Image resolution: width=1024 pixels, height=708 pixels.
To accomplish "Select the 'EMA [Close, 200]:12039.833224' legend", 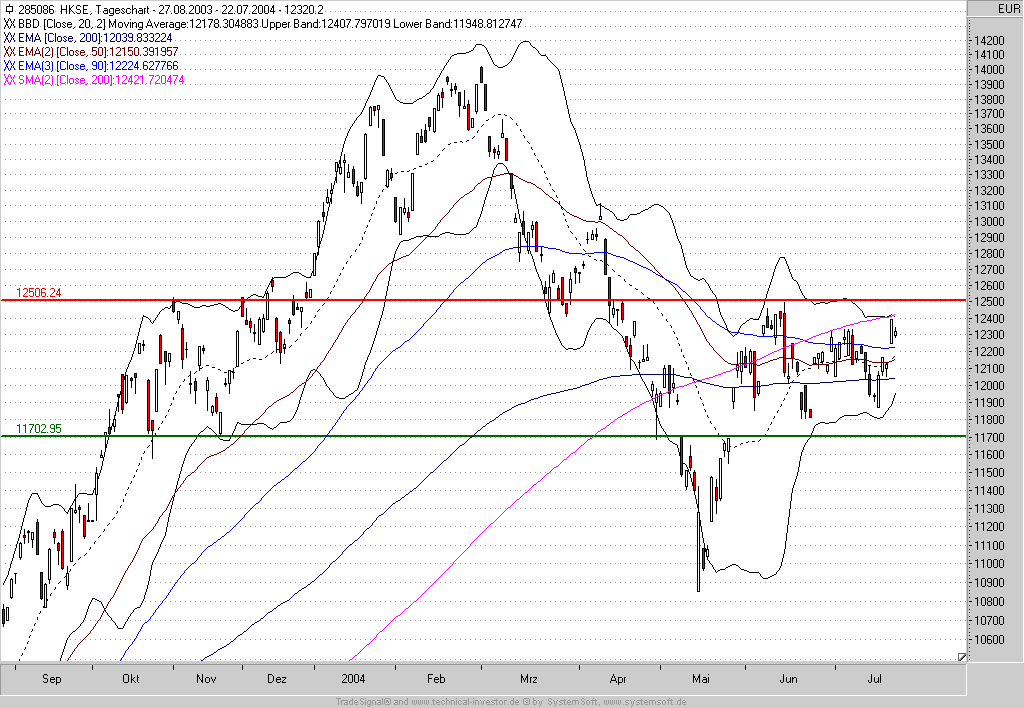I will pyautogui.click(x=88, y=38).
